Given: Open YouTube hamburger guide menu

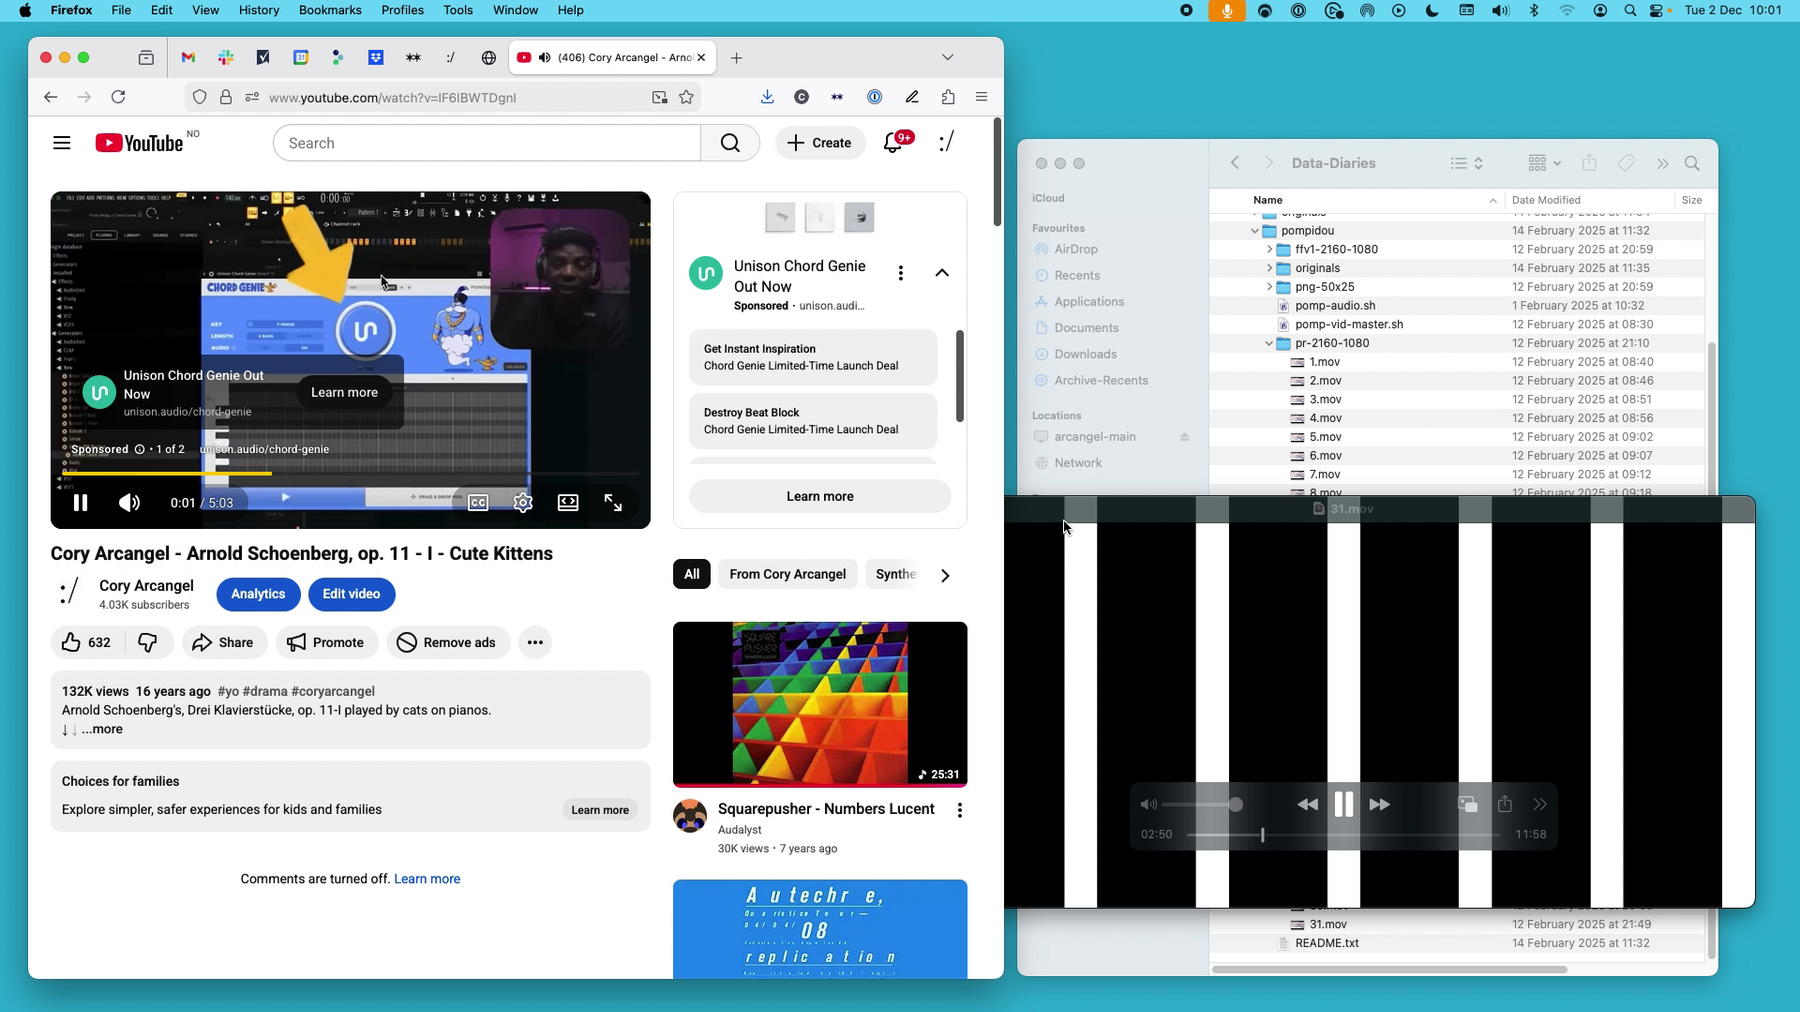Looking at the screenshot, I should 62,143.
